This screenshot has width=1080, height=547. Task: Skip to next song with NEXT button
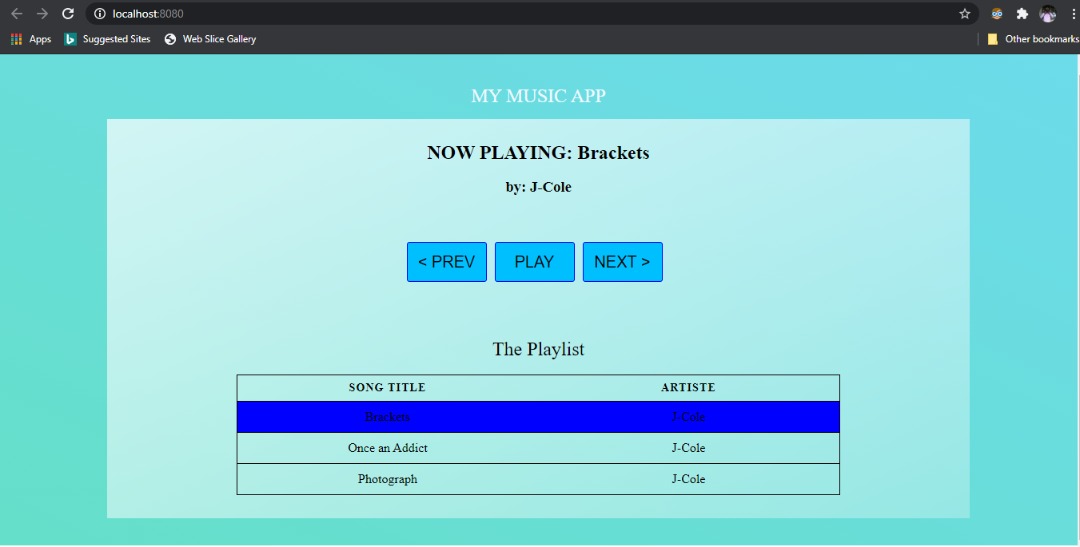coord(622,262)
